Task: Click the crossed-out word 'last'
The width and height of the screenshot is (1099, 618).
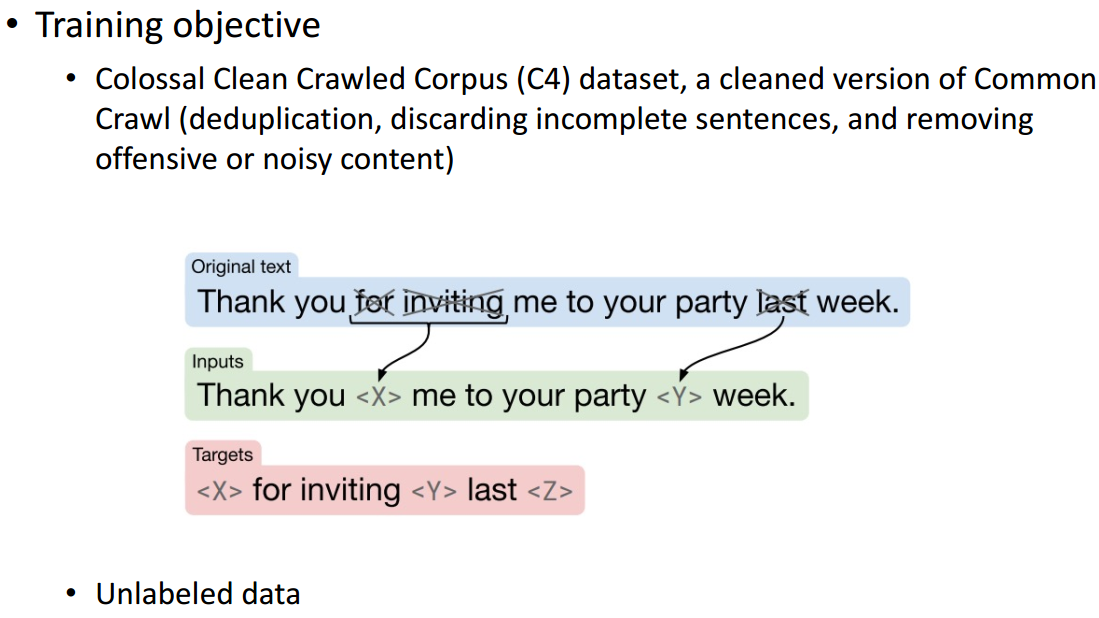Action: coord(782,302)
